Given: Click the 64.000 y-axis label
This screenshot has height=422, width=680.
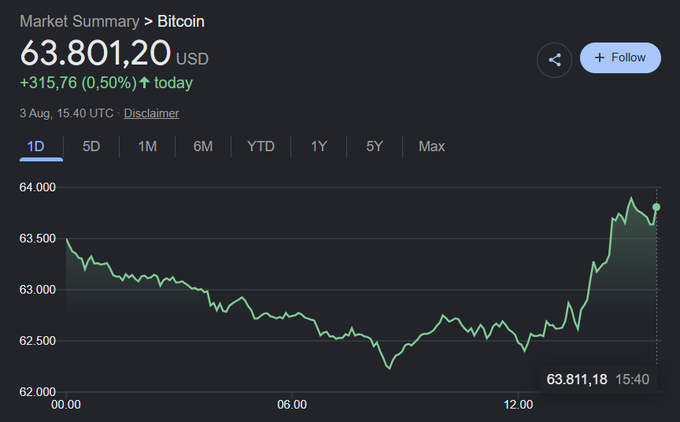Looking at the screenshot, I should click(x=38, y=187).
